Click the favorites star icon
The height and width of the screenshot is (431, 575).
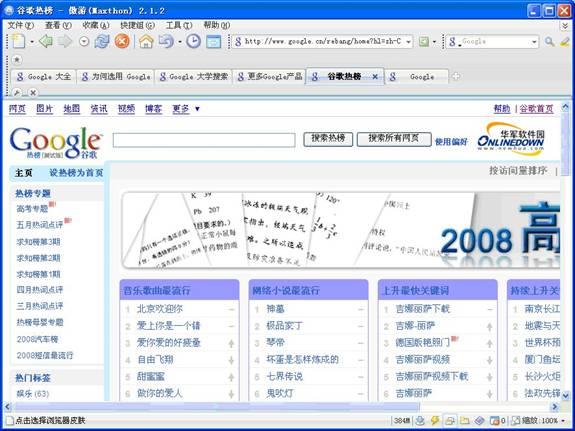(17, 59)
